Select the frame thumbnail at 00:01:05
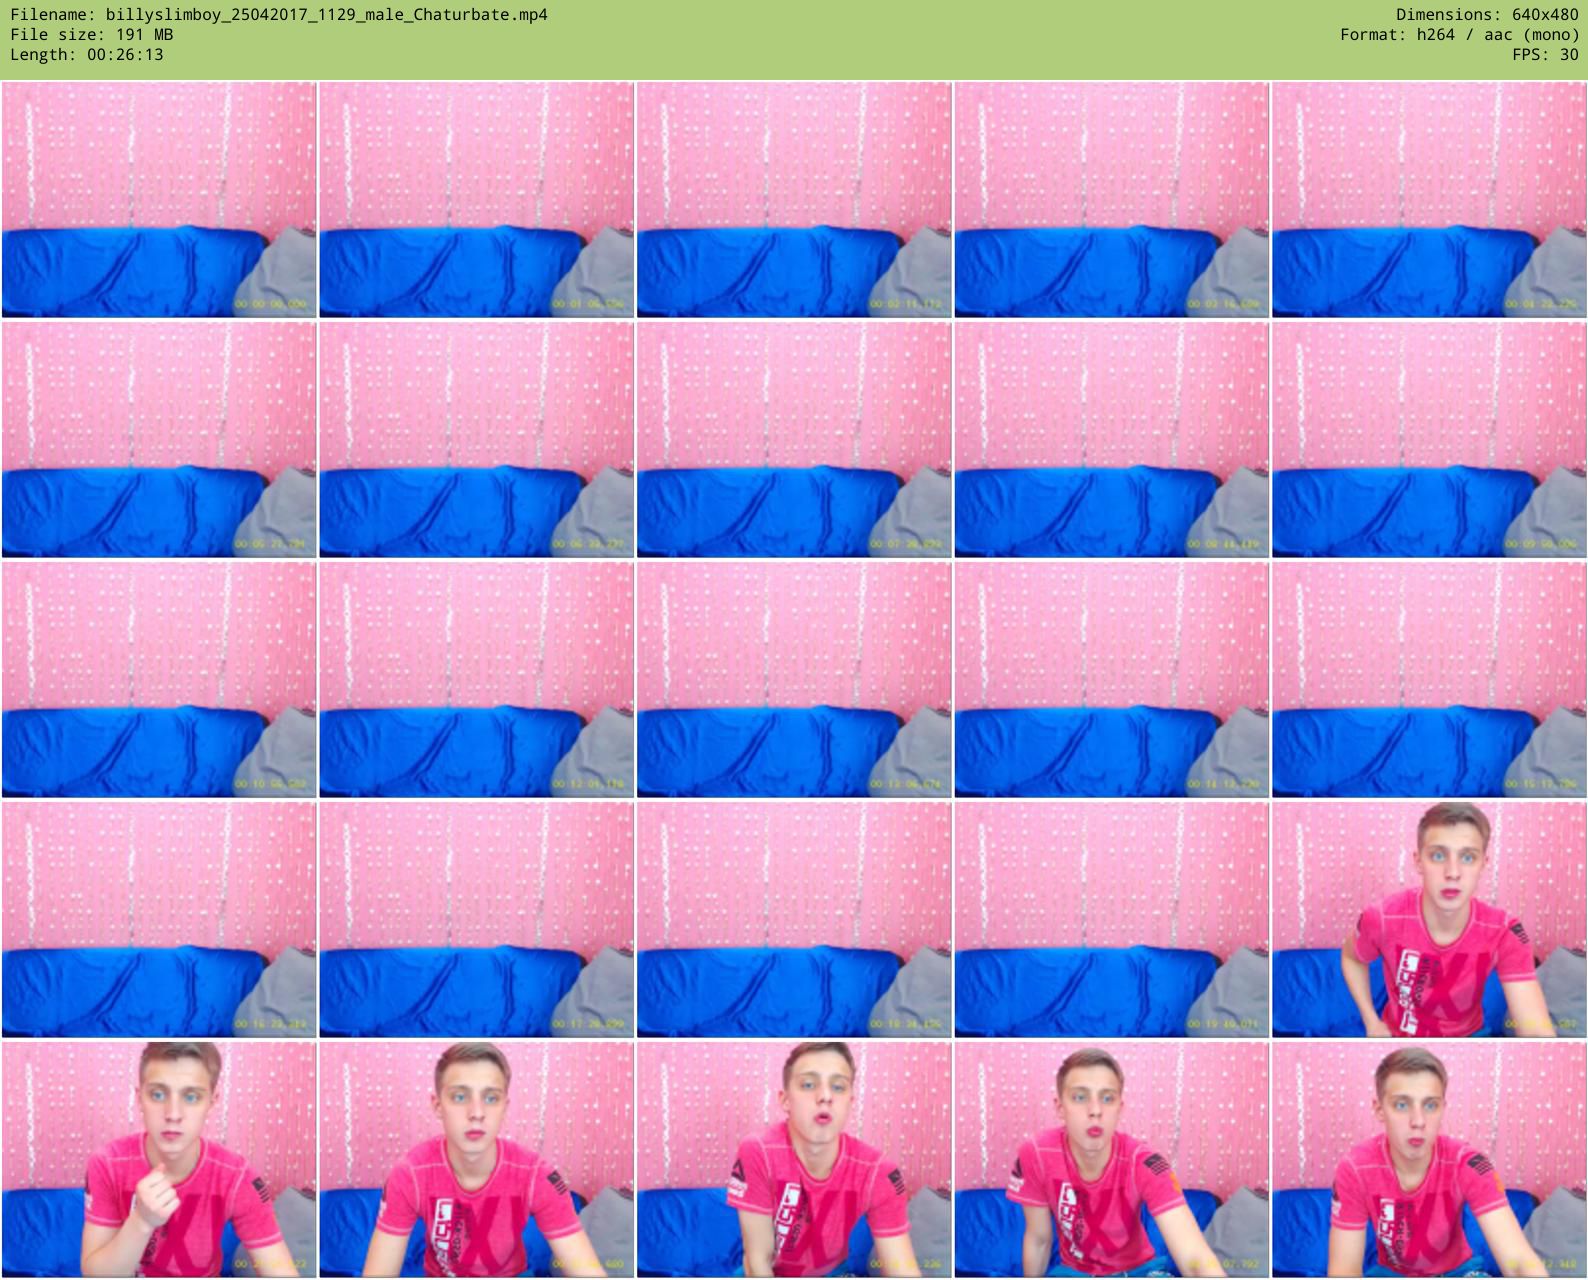Screen dimensions: 1588x1280 click(x=476, y=200)
